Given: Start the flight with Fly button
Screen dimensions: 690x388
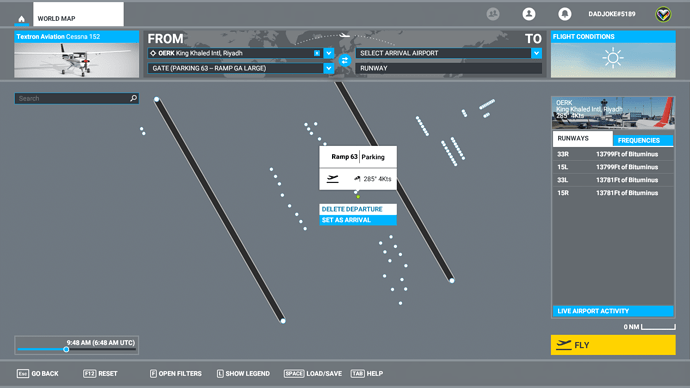Looking at the screenshot, I should tap(613, 345).
